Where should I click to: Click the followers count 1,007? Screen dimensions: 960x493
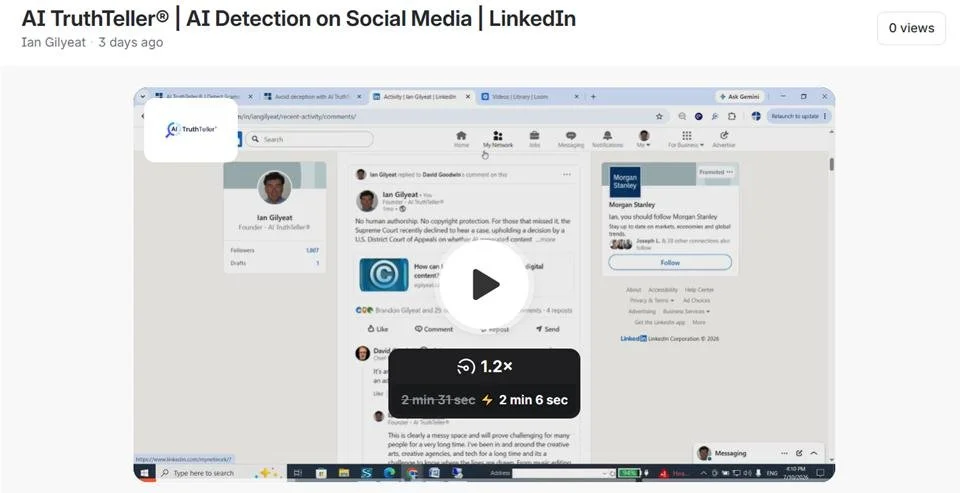point(312,250)
